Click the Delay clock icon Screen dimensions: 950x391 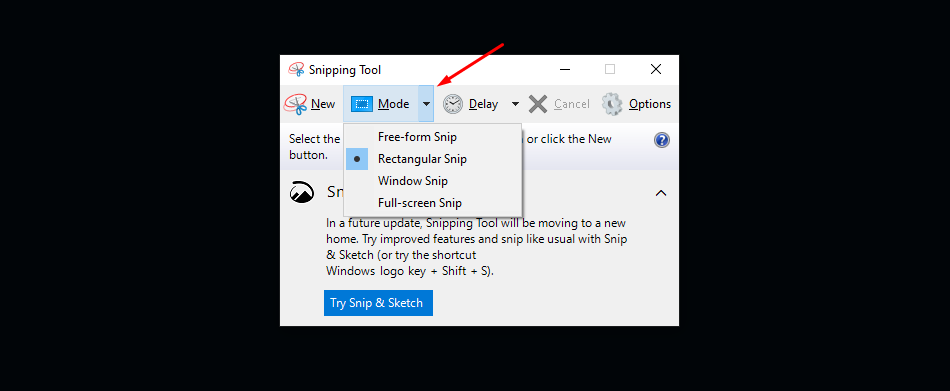453,104
